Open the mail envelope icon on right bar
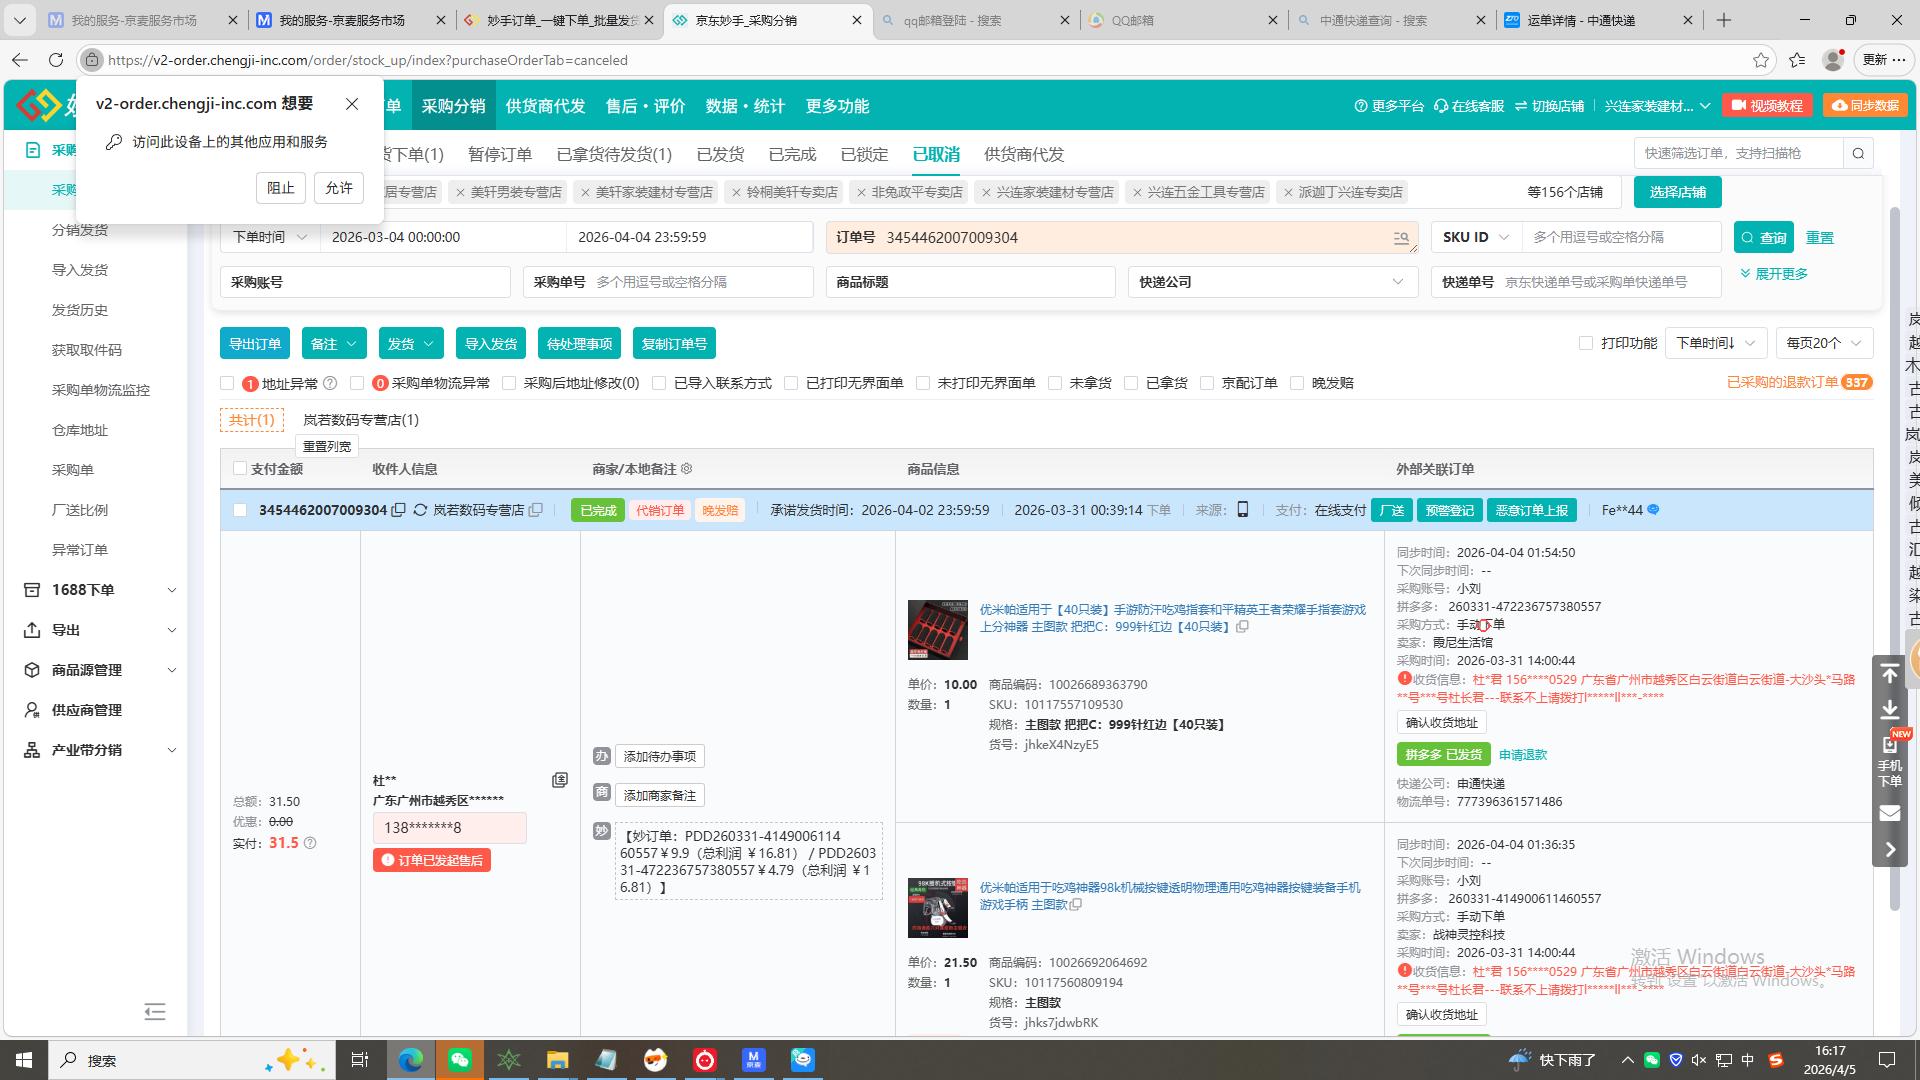1920x1080 pixels. [x=1889, y=813]
